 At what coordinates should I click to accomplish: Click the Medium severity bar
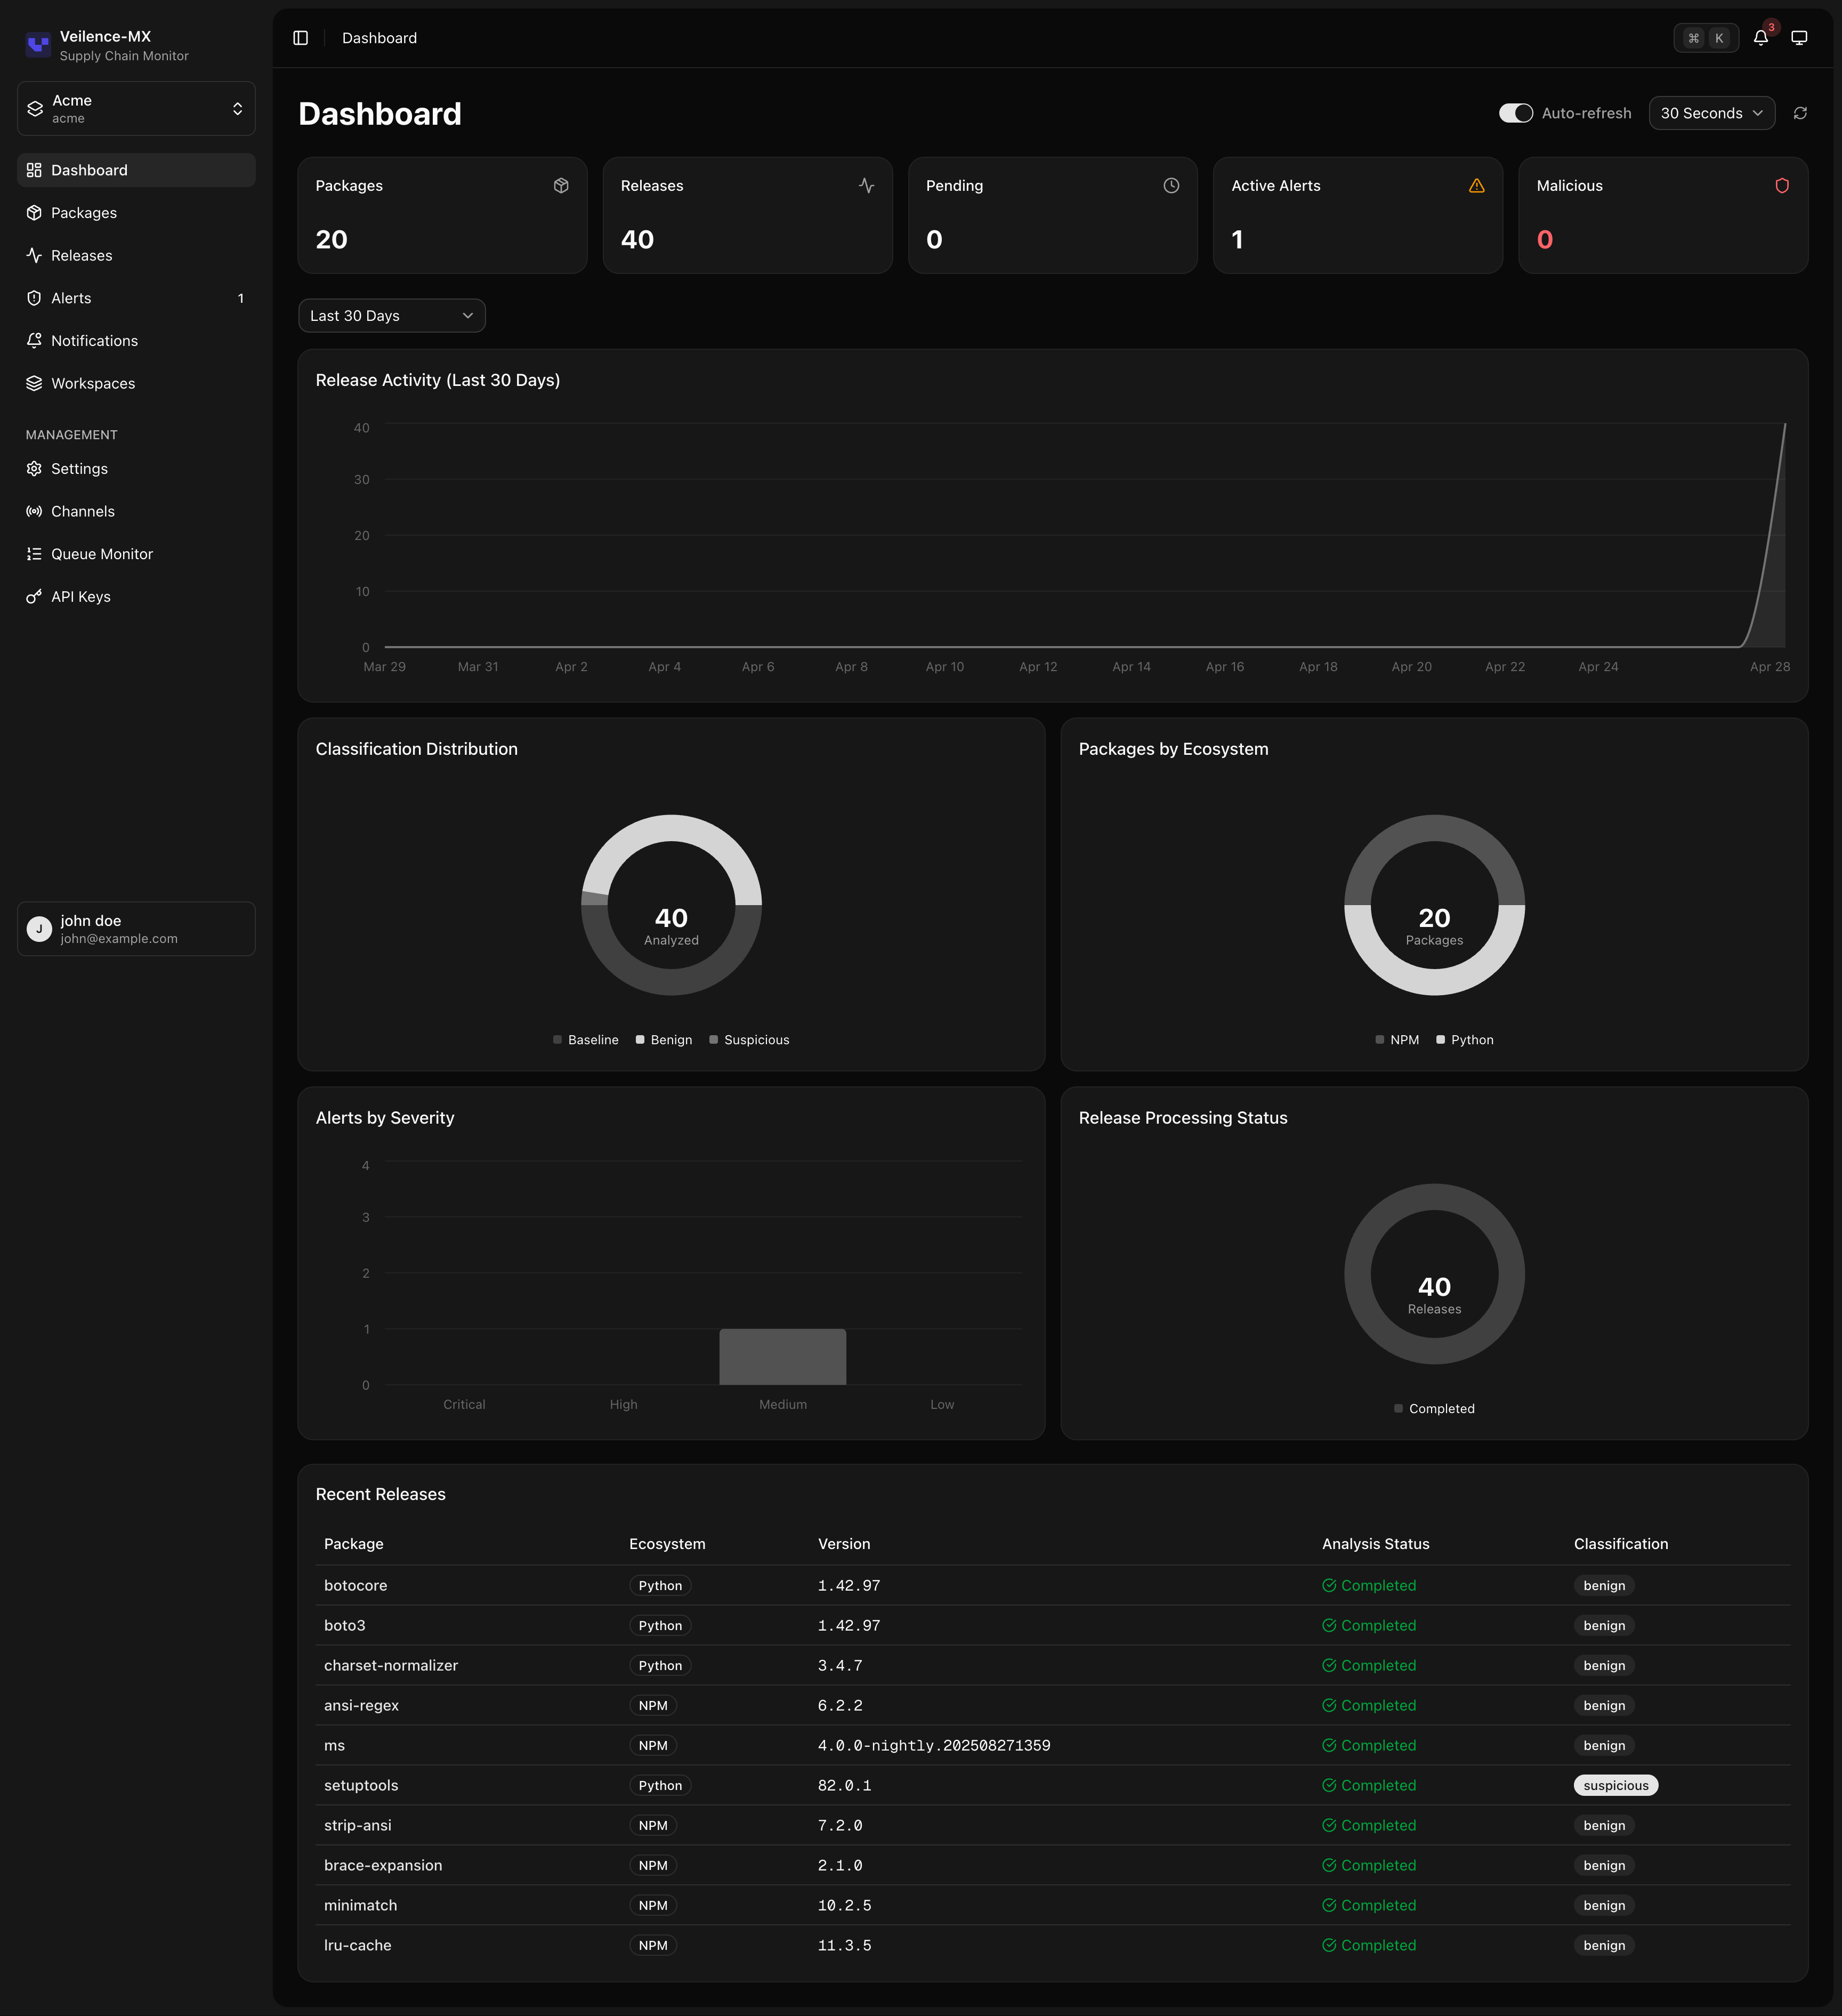pyautogui.click(x=783, y=1357)
